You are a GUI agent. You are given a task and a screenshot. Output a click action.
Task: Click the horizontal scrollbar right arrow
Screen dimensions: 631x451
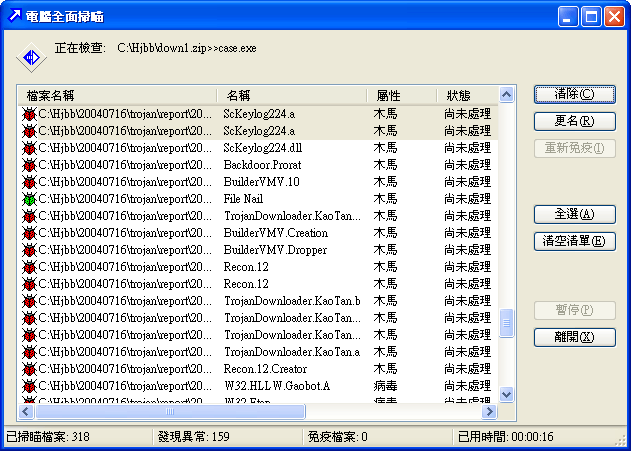pos(490,411)
